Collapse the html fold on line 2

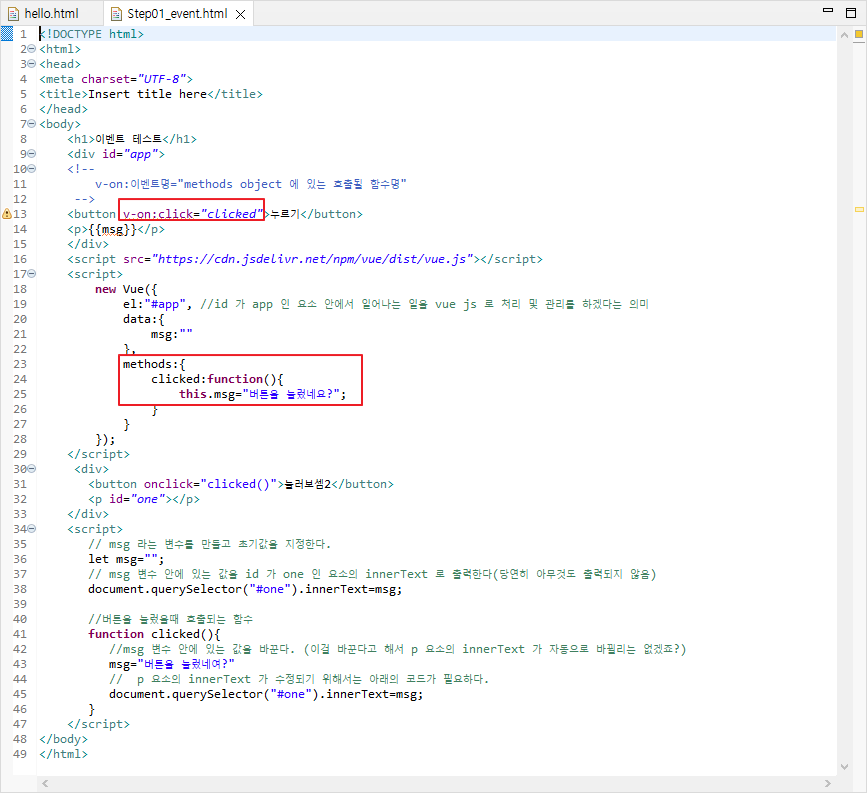[x=32, y=49]
